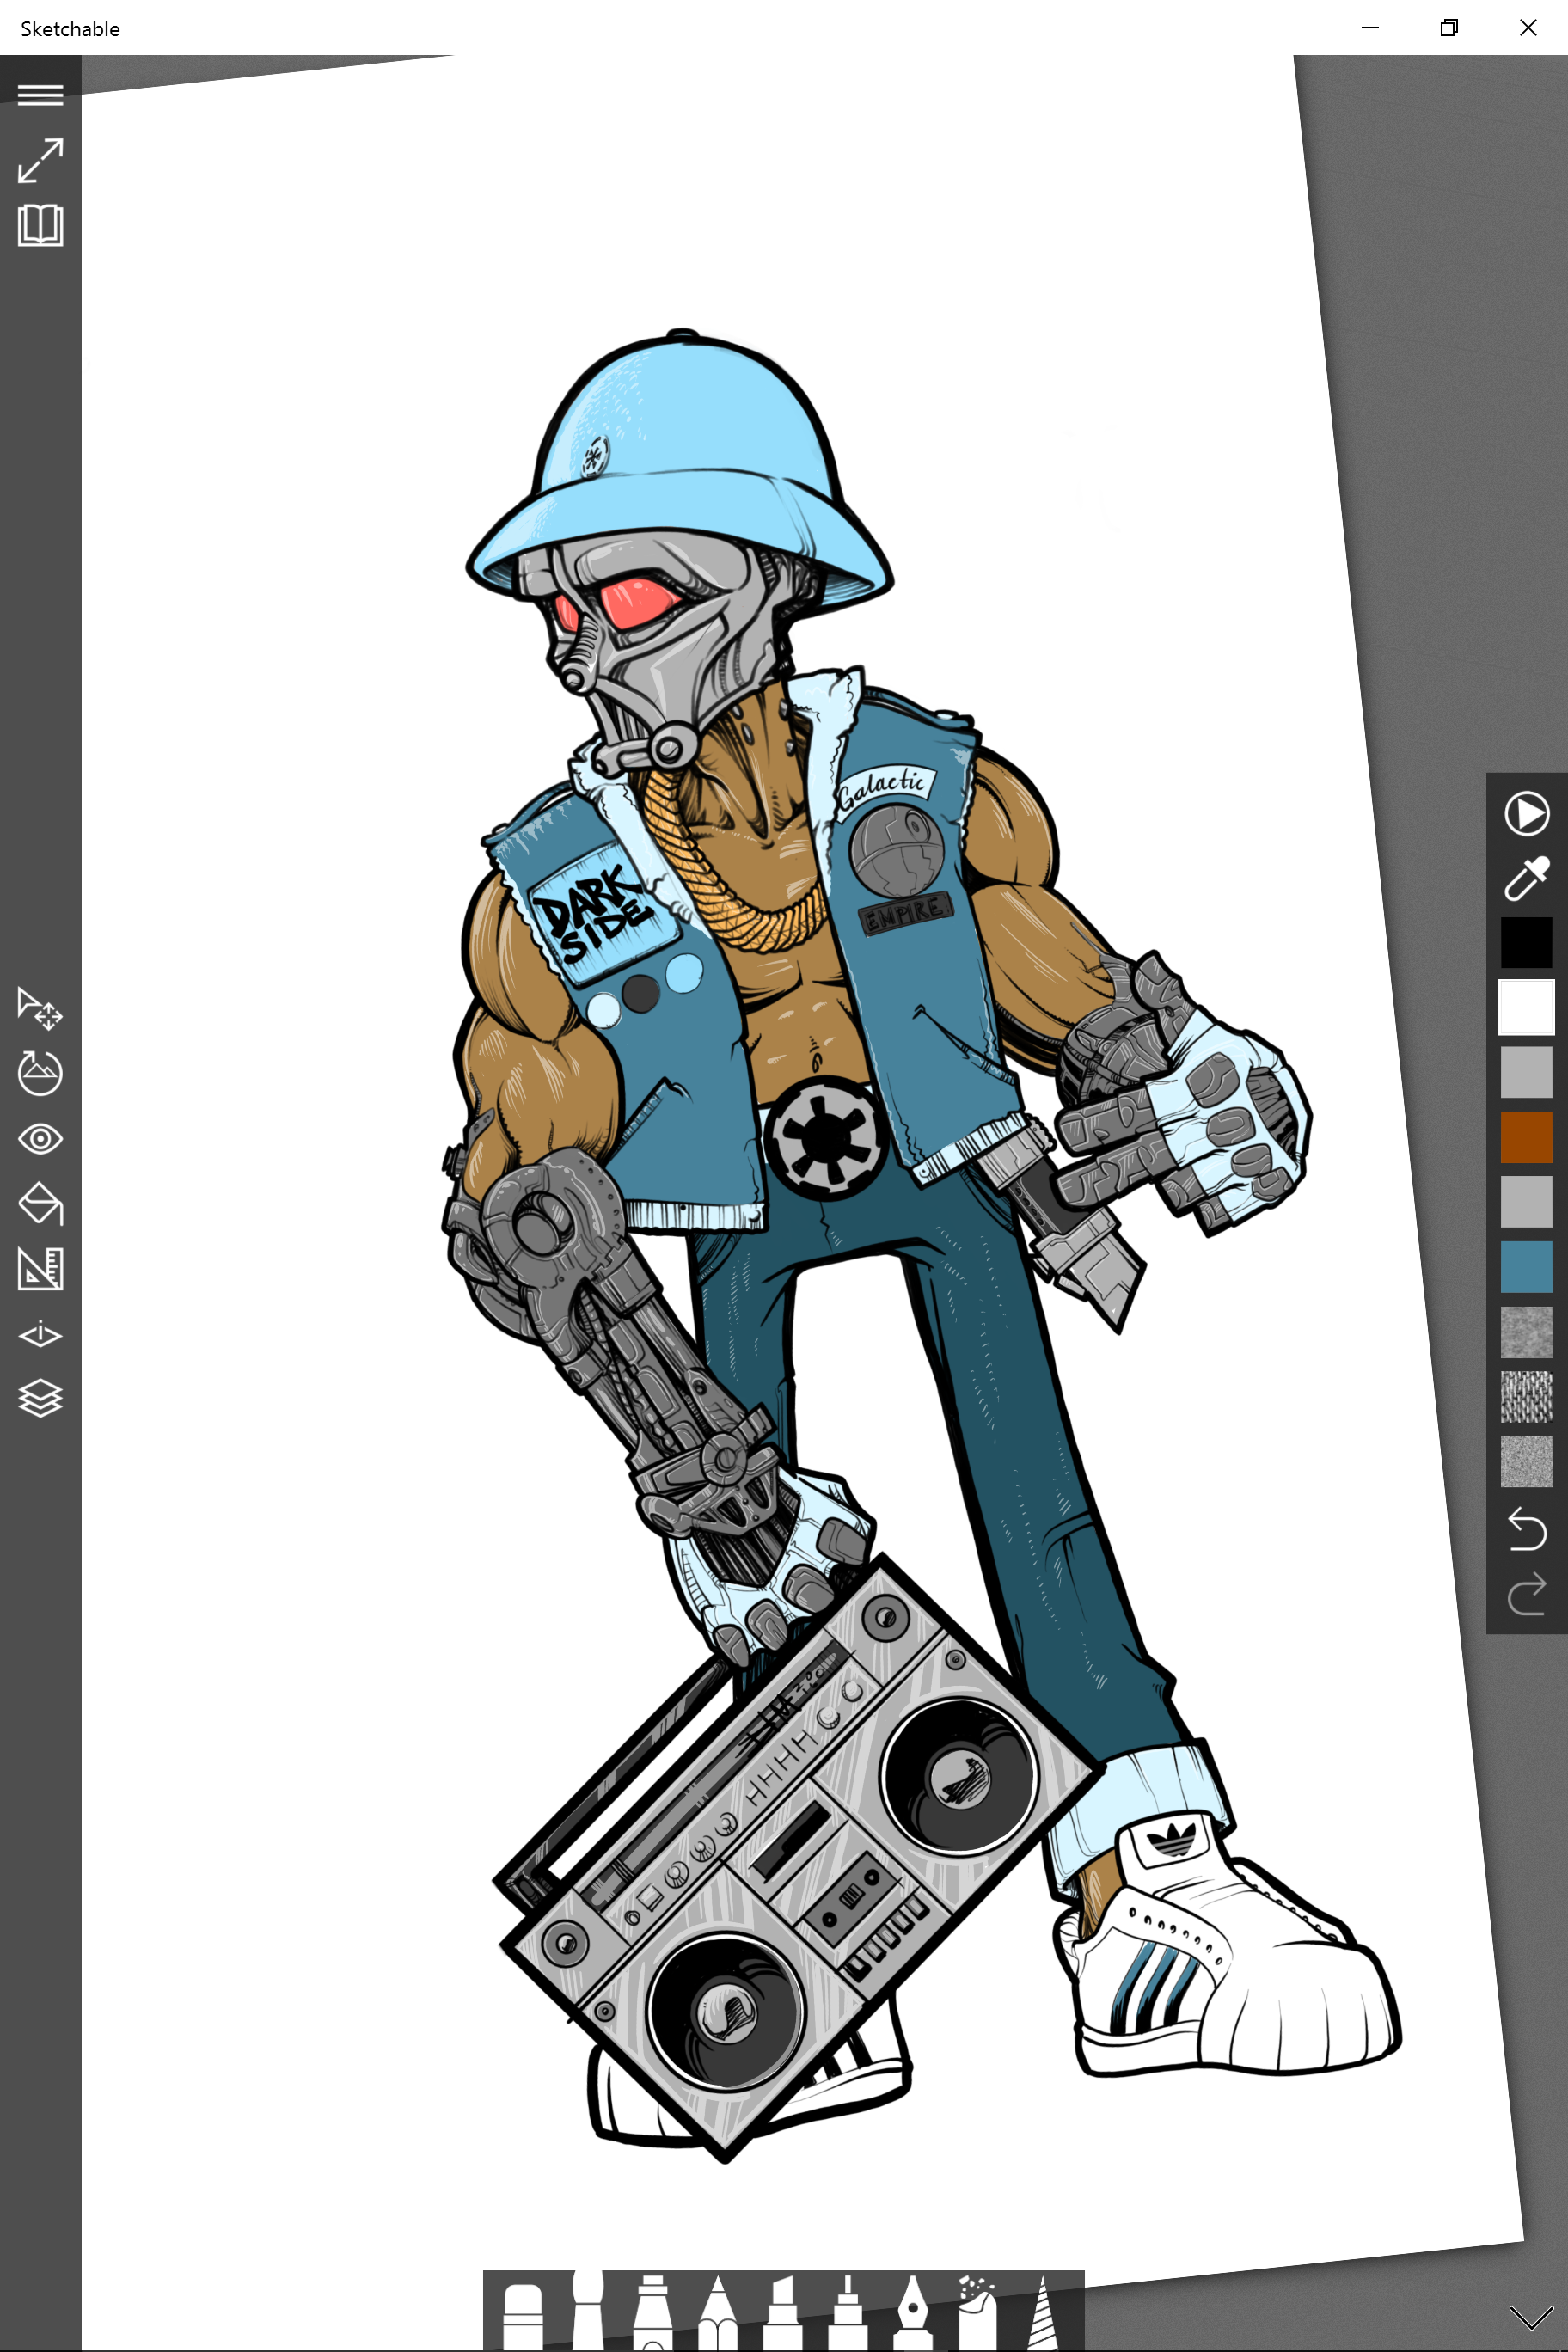Select the black color swatch
Viewport: 1568px width, 2352px height.
(1526, 942)
